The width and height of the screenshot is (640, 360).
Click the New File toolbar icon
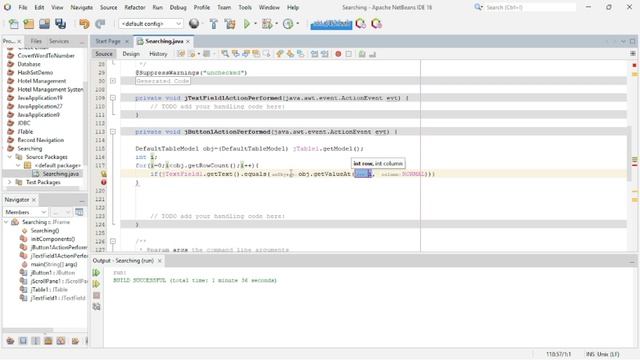[x=13, y=24]
